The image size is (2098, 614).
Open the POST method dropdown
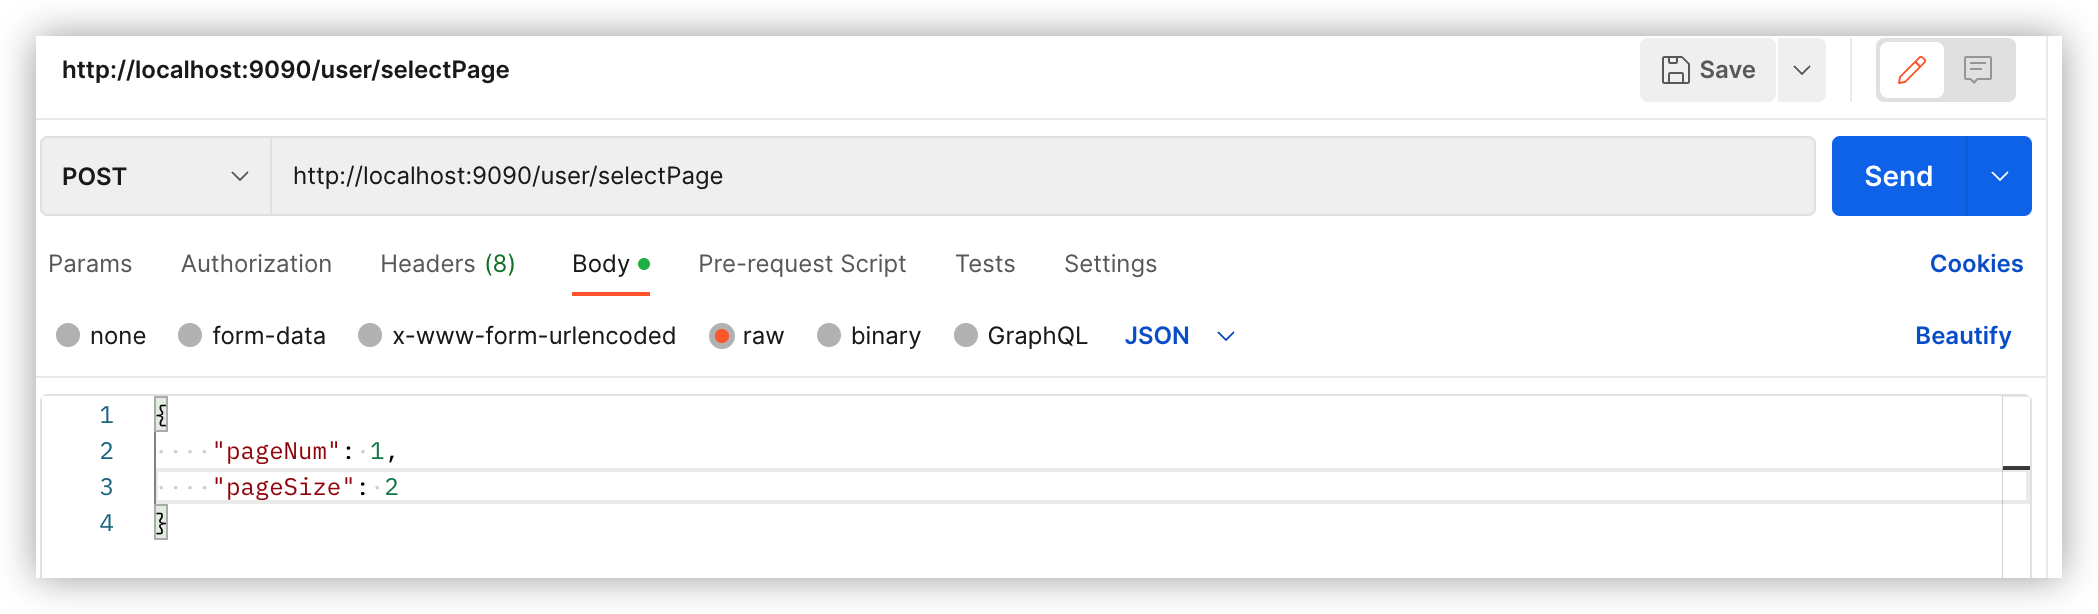pyautogui.click(x=155, y=176)
